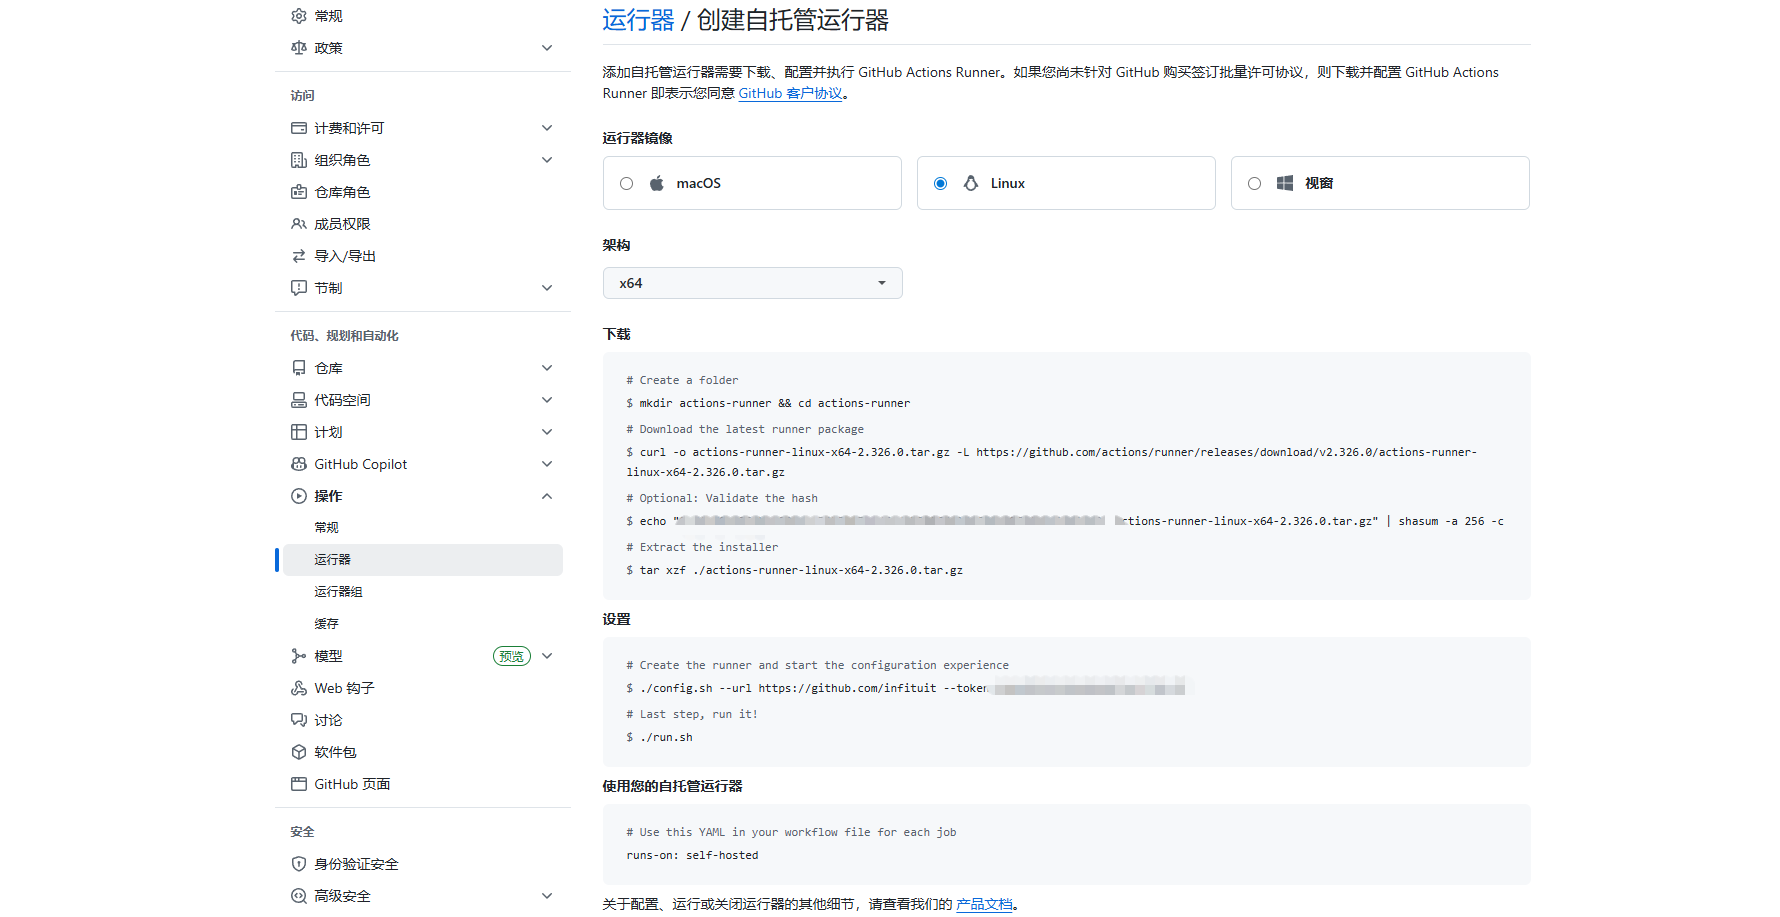Viewport: 1780px width, 917px height.
Task: Click the branch icon next to 模型
Action: (298, 656)
